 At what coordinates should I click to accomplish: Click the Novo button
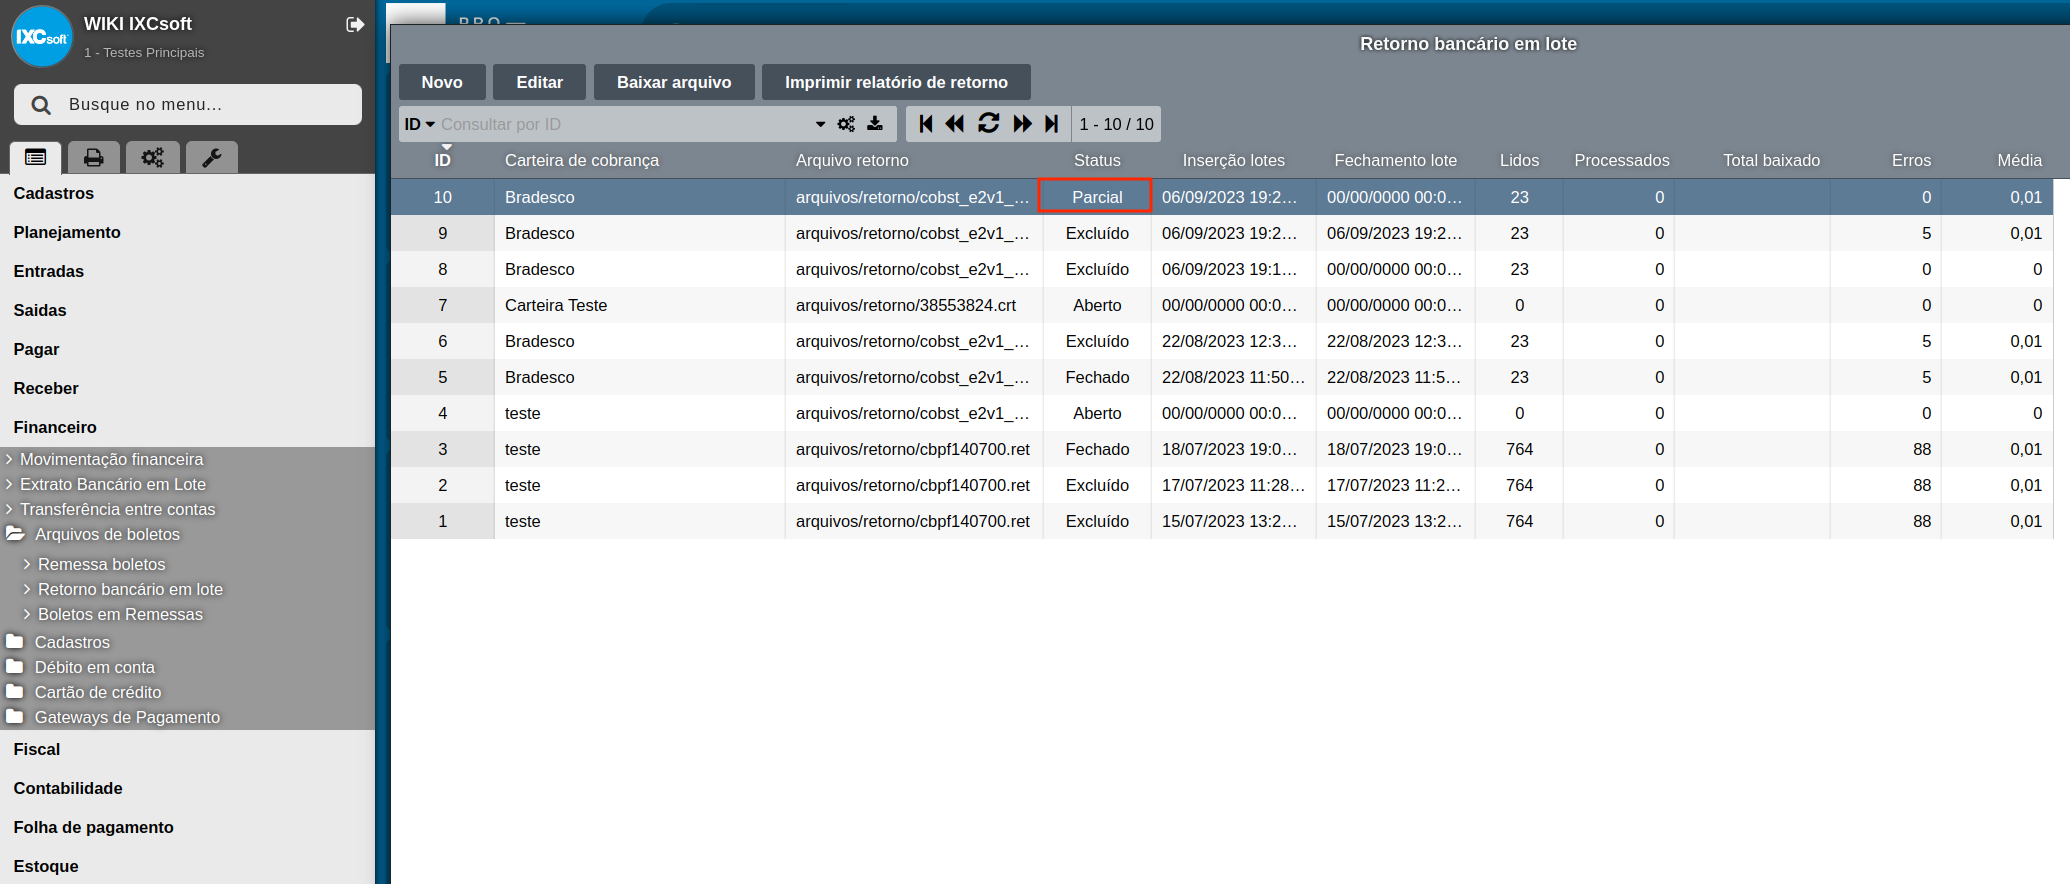click(442, 82)
